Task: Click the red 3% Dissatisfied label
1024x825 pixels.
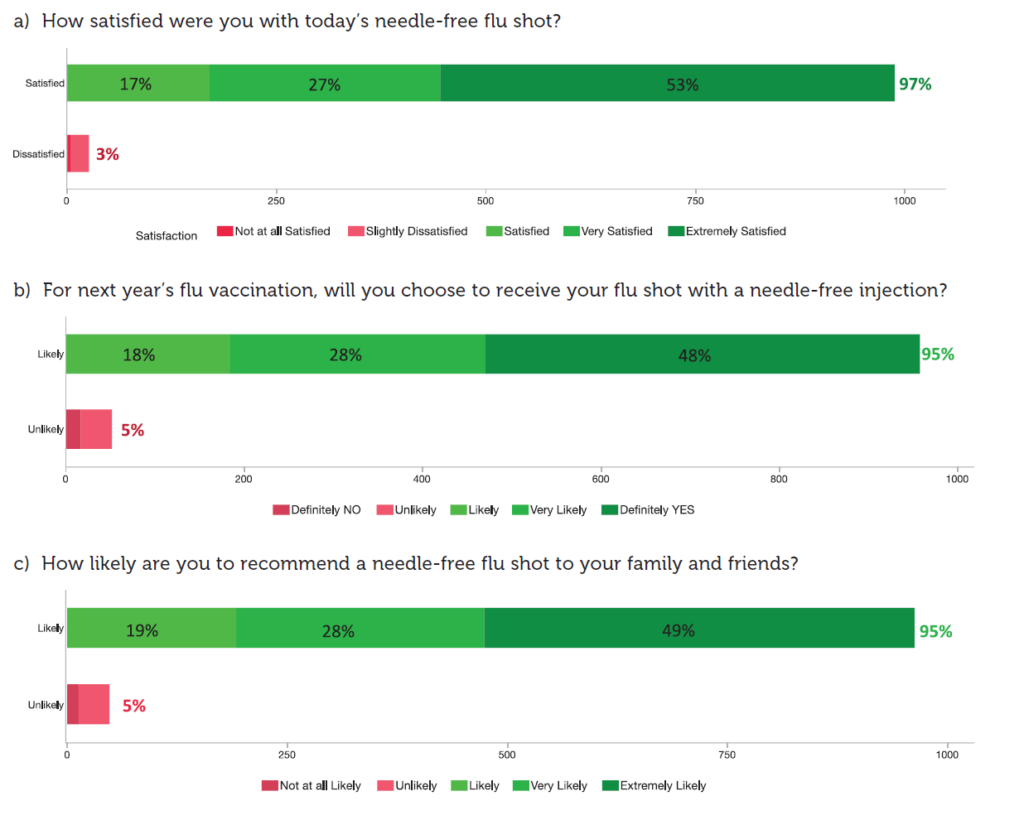Action: click(x=108, y=155)
